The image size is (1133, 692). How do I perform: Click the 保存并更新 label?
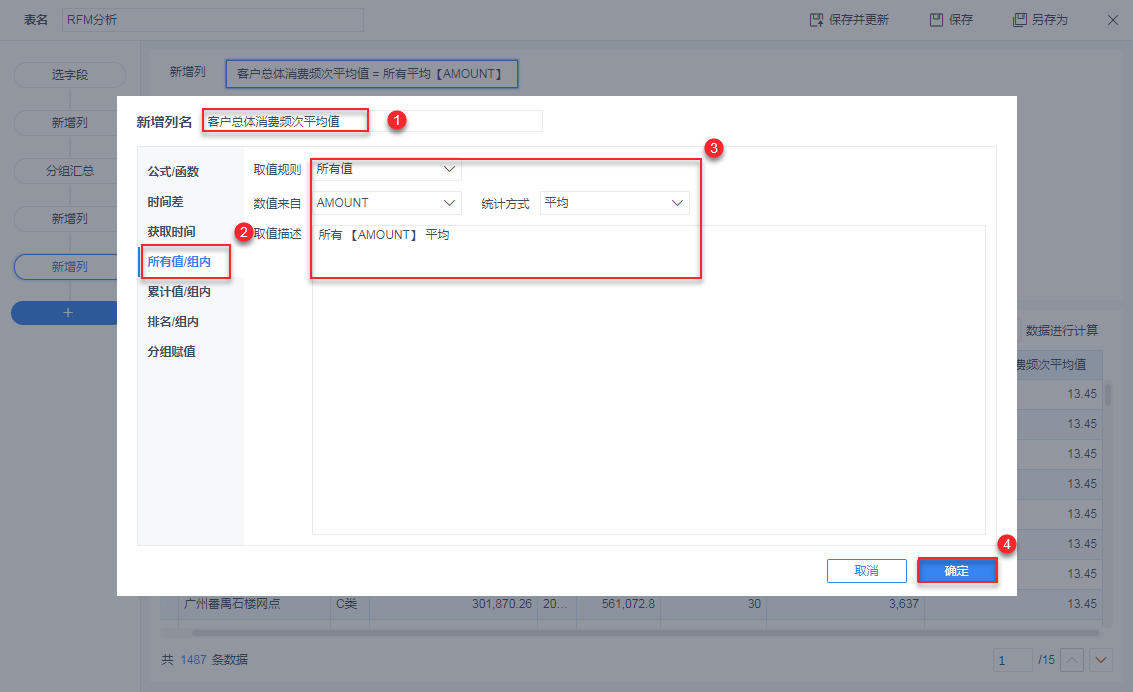pyautogui.click(x=858, y=20)
